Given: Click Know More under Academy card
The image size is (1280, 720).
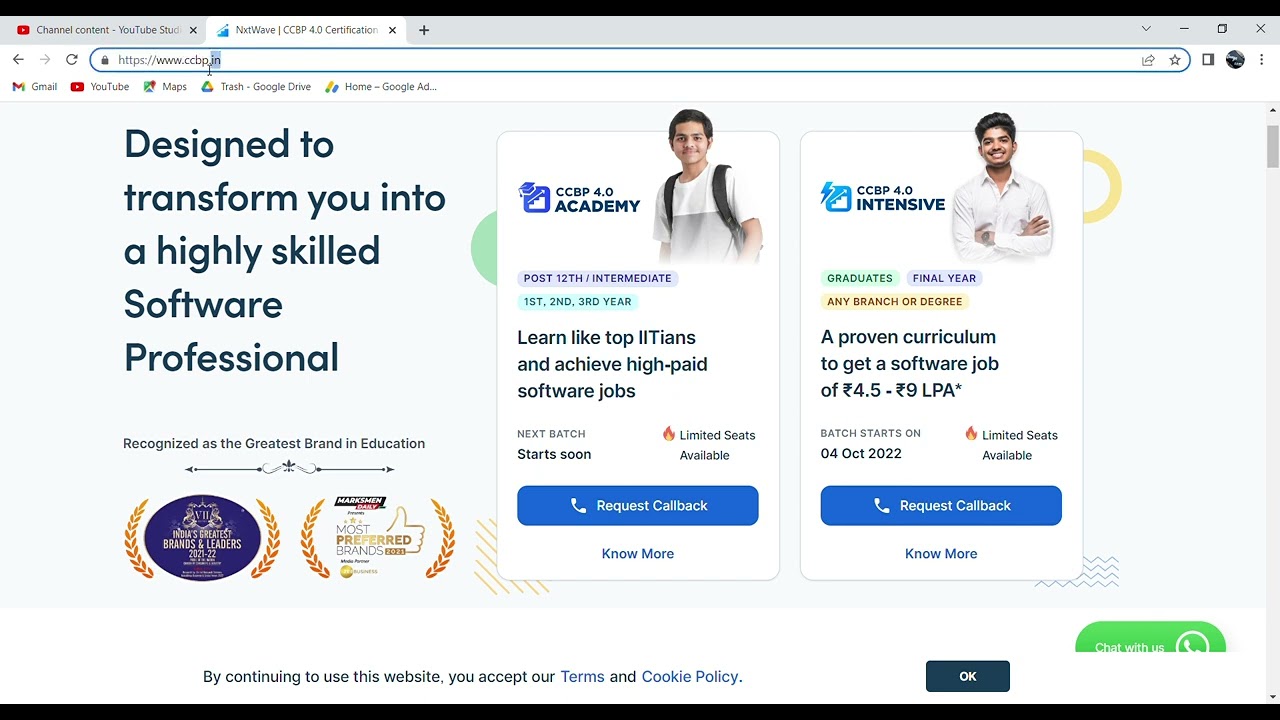Looking at the screenshot, I should point(638,554).
